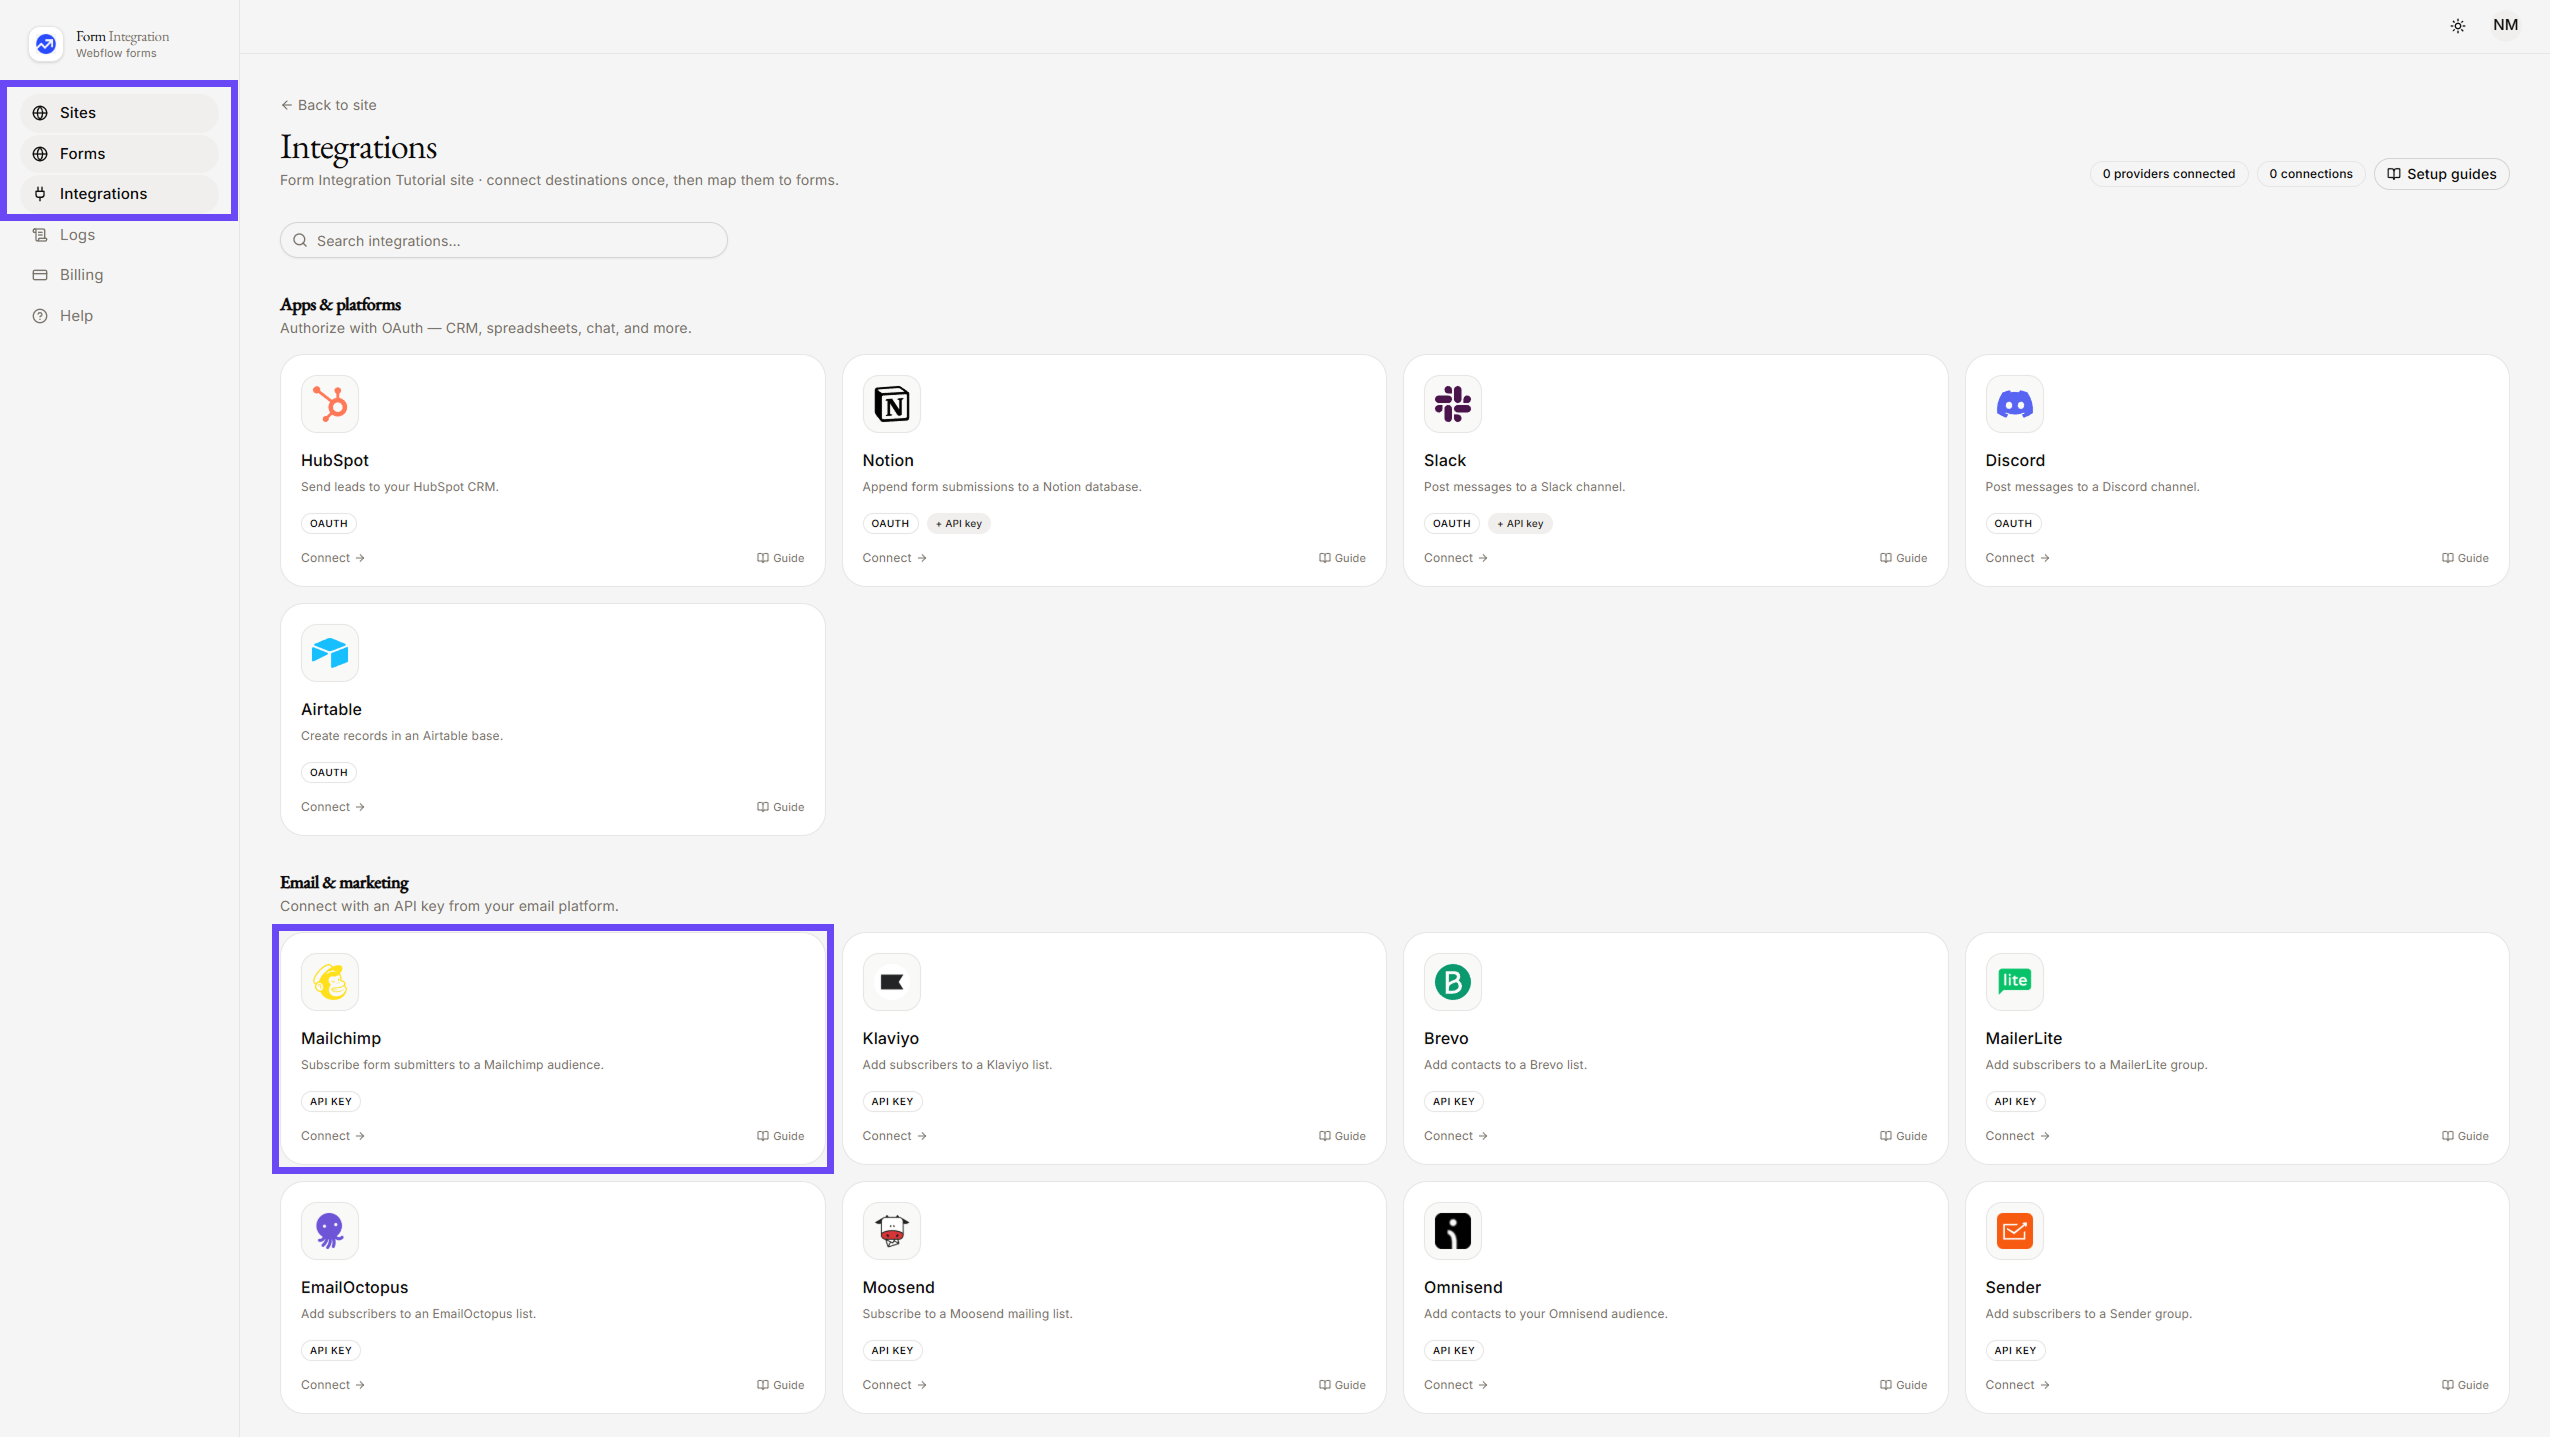Image resolution: width=2550 pixels, height=1437 pixels.
Task: Open the Slack Guide link
Action: 1903,558
